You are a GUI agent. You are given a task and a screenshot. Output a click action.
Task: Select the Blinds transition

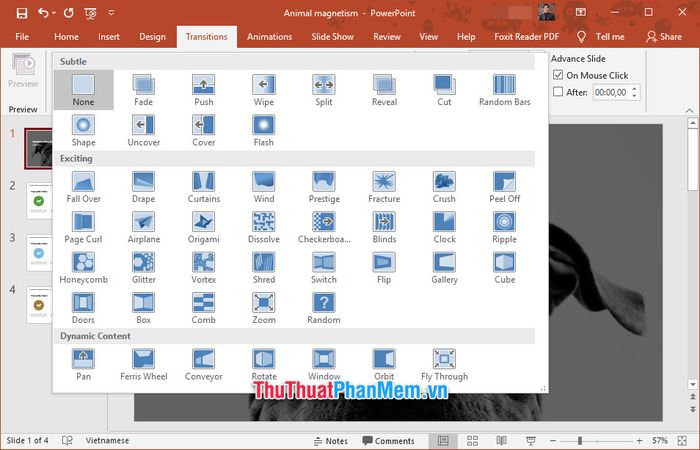click(x=384, y=227)
